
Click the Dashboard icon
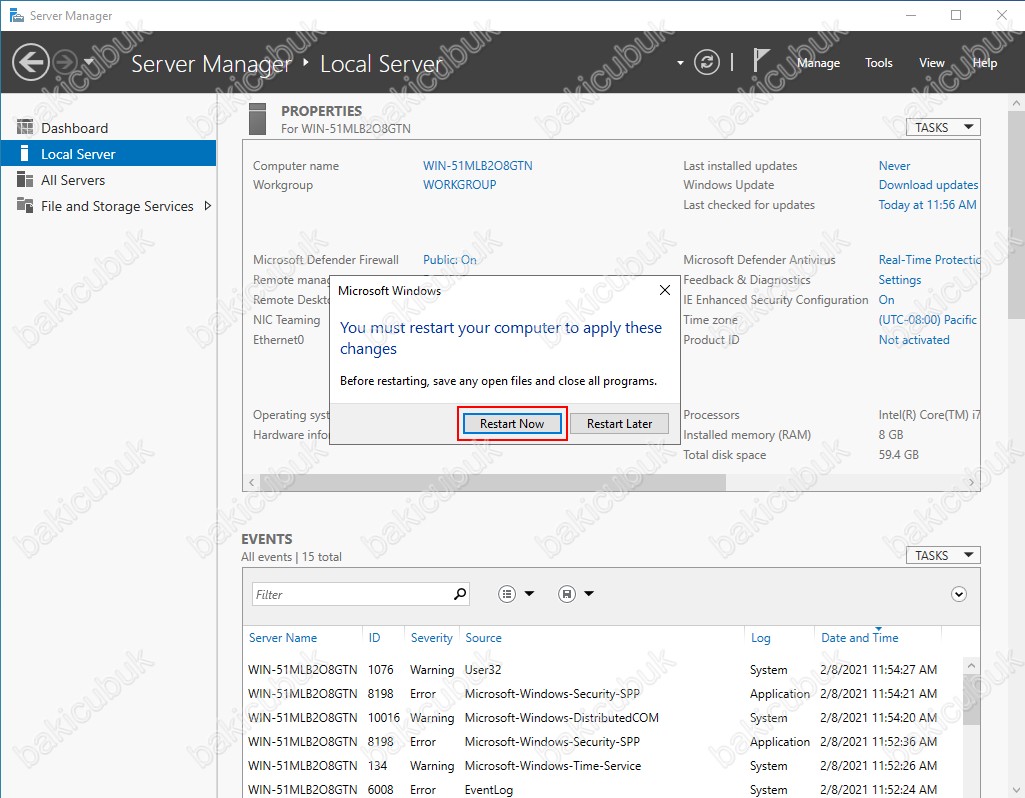[25, 127]
